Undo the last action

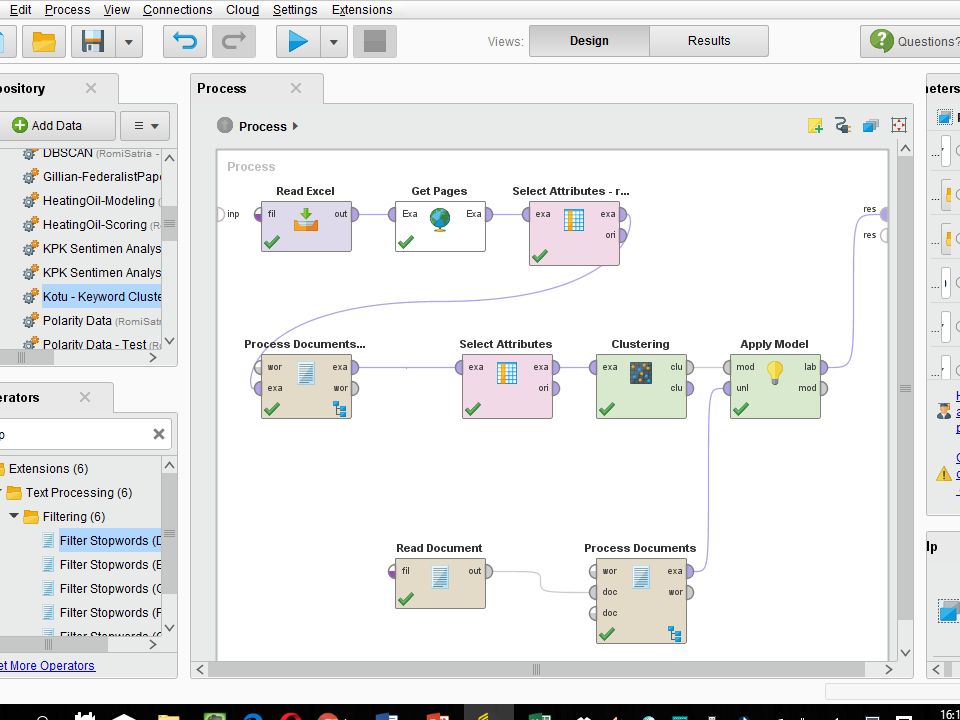click(x=184, y=42)
